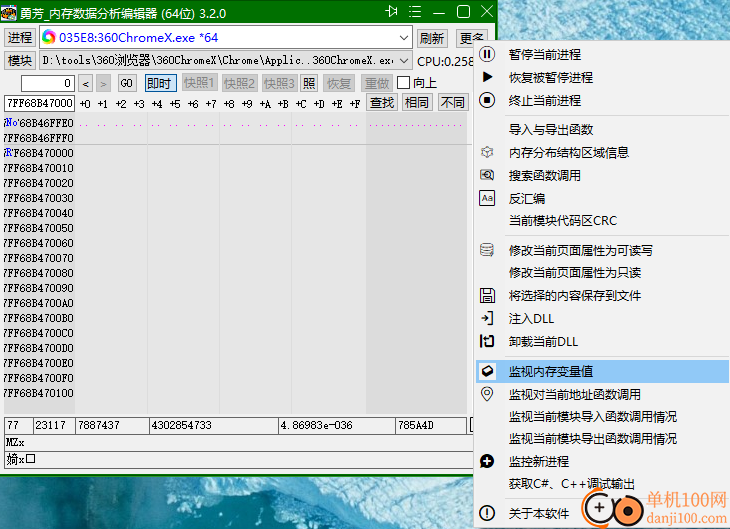Click the GO button

[x=126, y=83]
